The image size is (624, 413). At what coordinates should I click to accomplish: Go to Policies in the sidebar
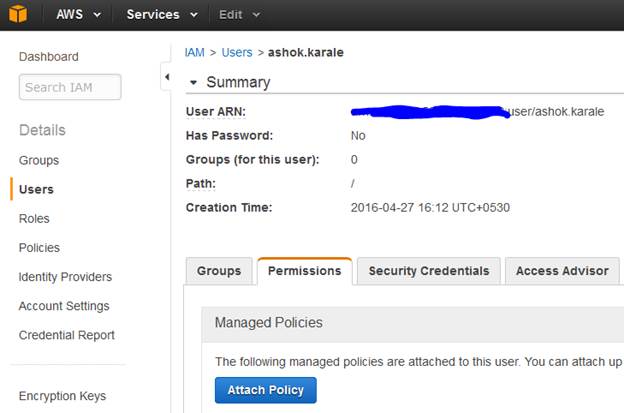pyautogui.click(x=39, y=247)
